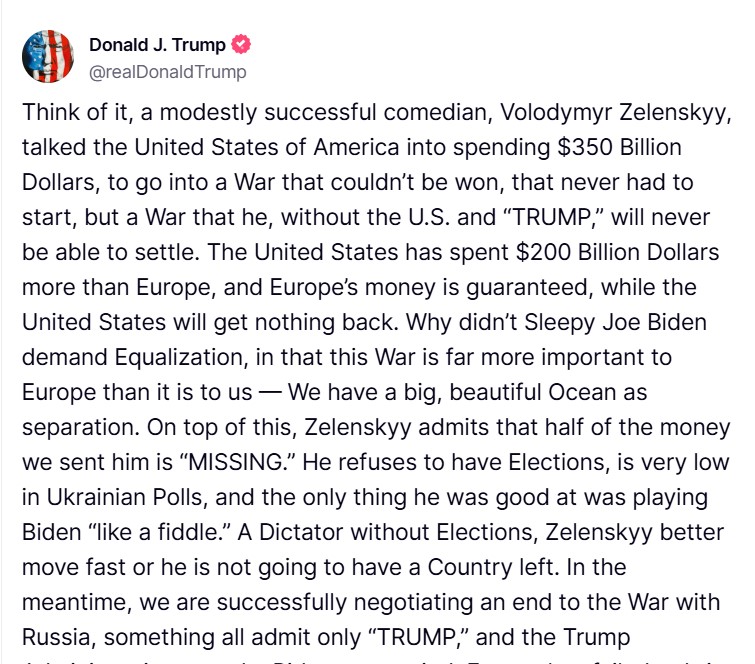Viewport: 755px width, 664px height.
Task: Open the @realDonaldTrump handle link
Action: (x=167, y=72)
